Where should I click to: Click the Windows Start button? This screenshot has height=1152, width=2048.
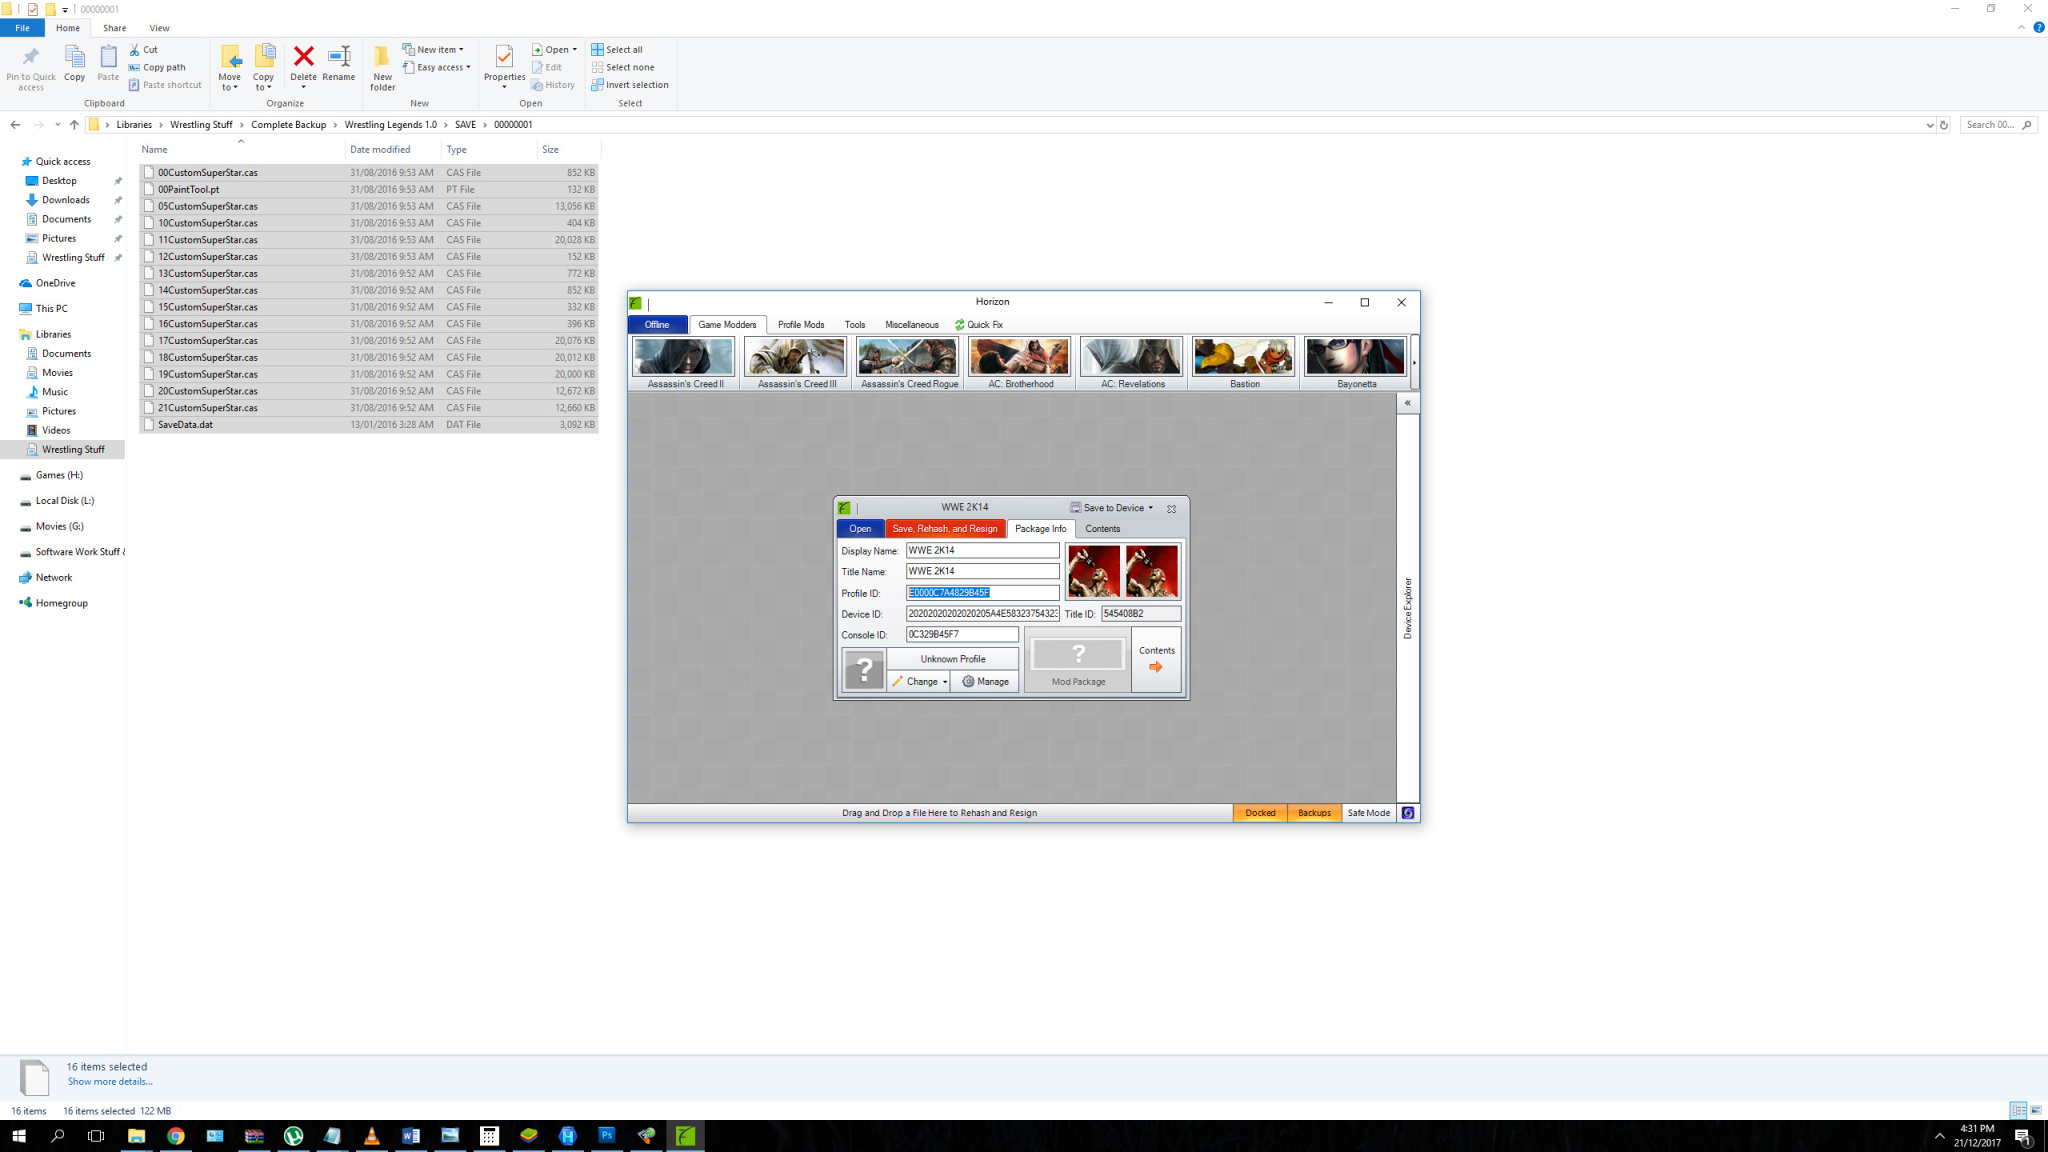pyautogui.click(x=19, y=1135)
